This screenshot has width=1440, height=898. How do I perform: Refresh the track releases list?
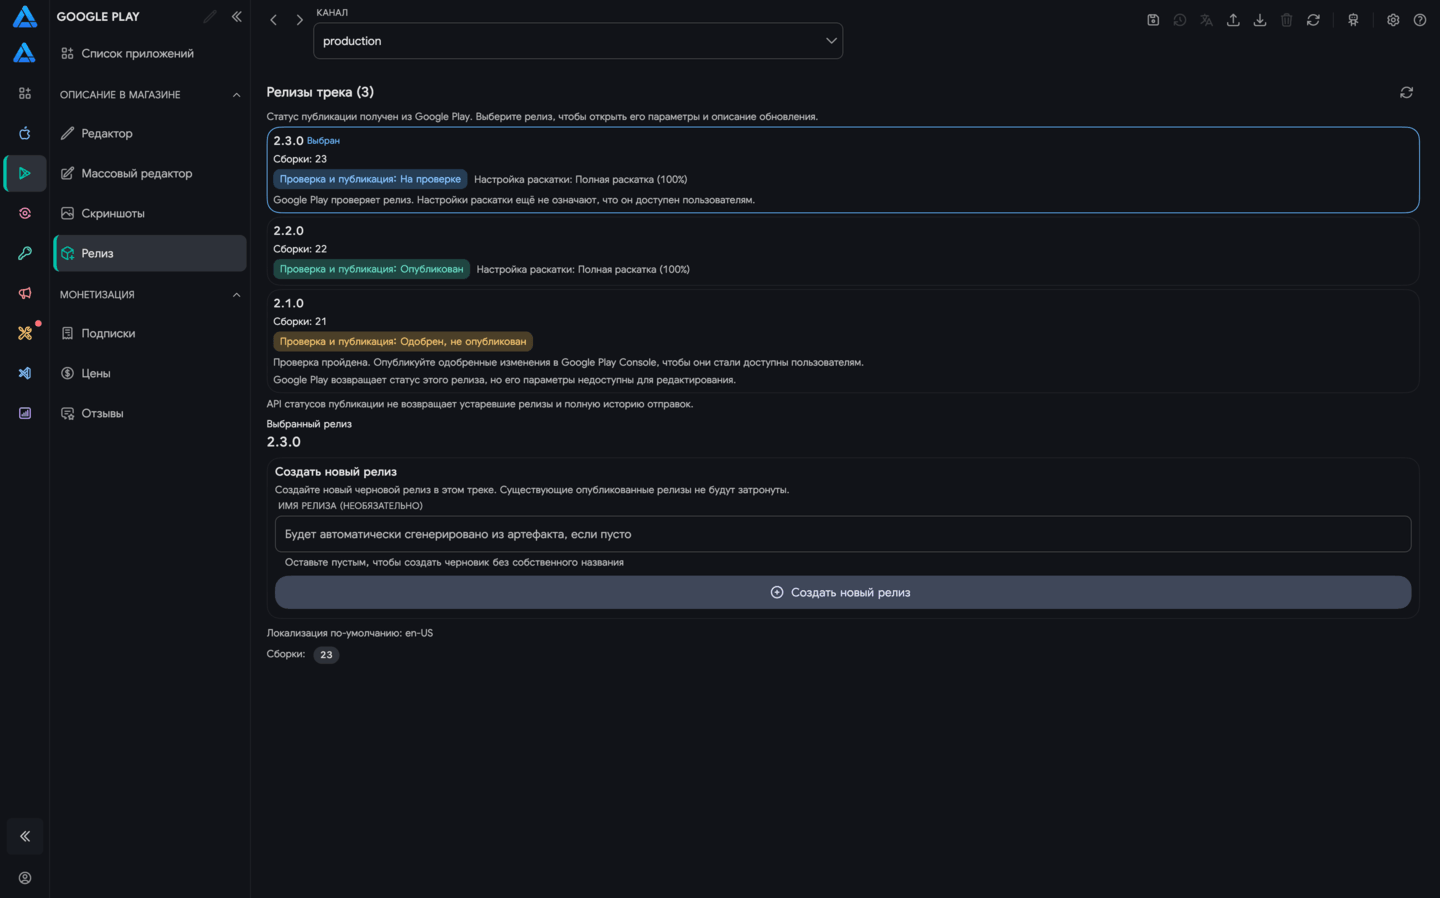coord(1407,92)
